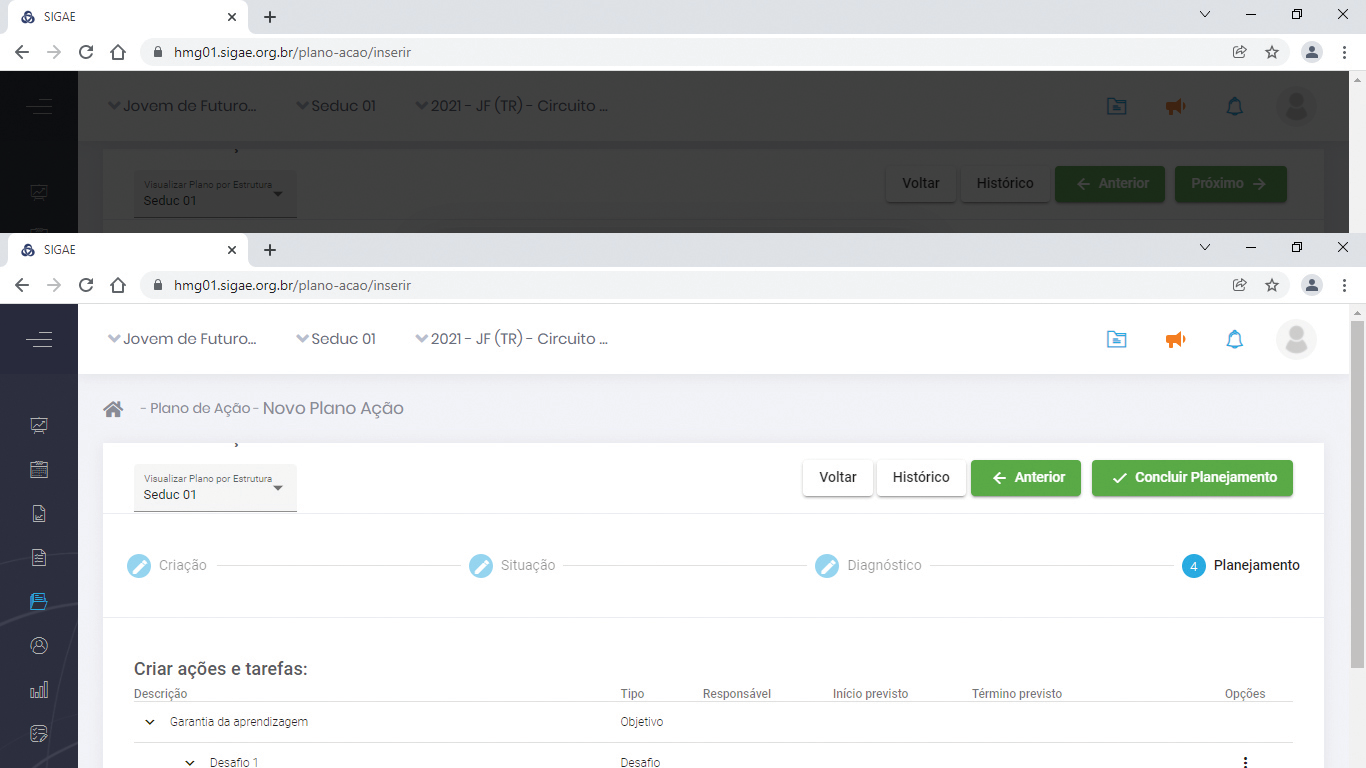Open the checklist-with-pencil sidebar icon
The height and width of the screenshot is (768, 1366).
pyautogui.click(x=39, y=733)
